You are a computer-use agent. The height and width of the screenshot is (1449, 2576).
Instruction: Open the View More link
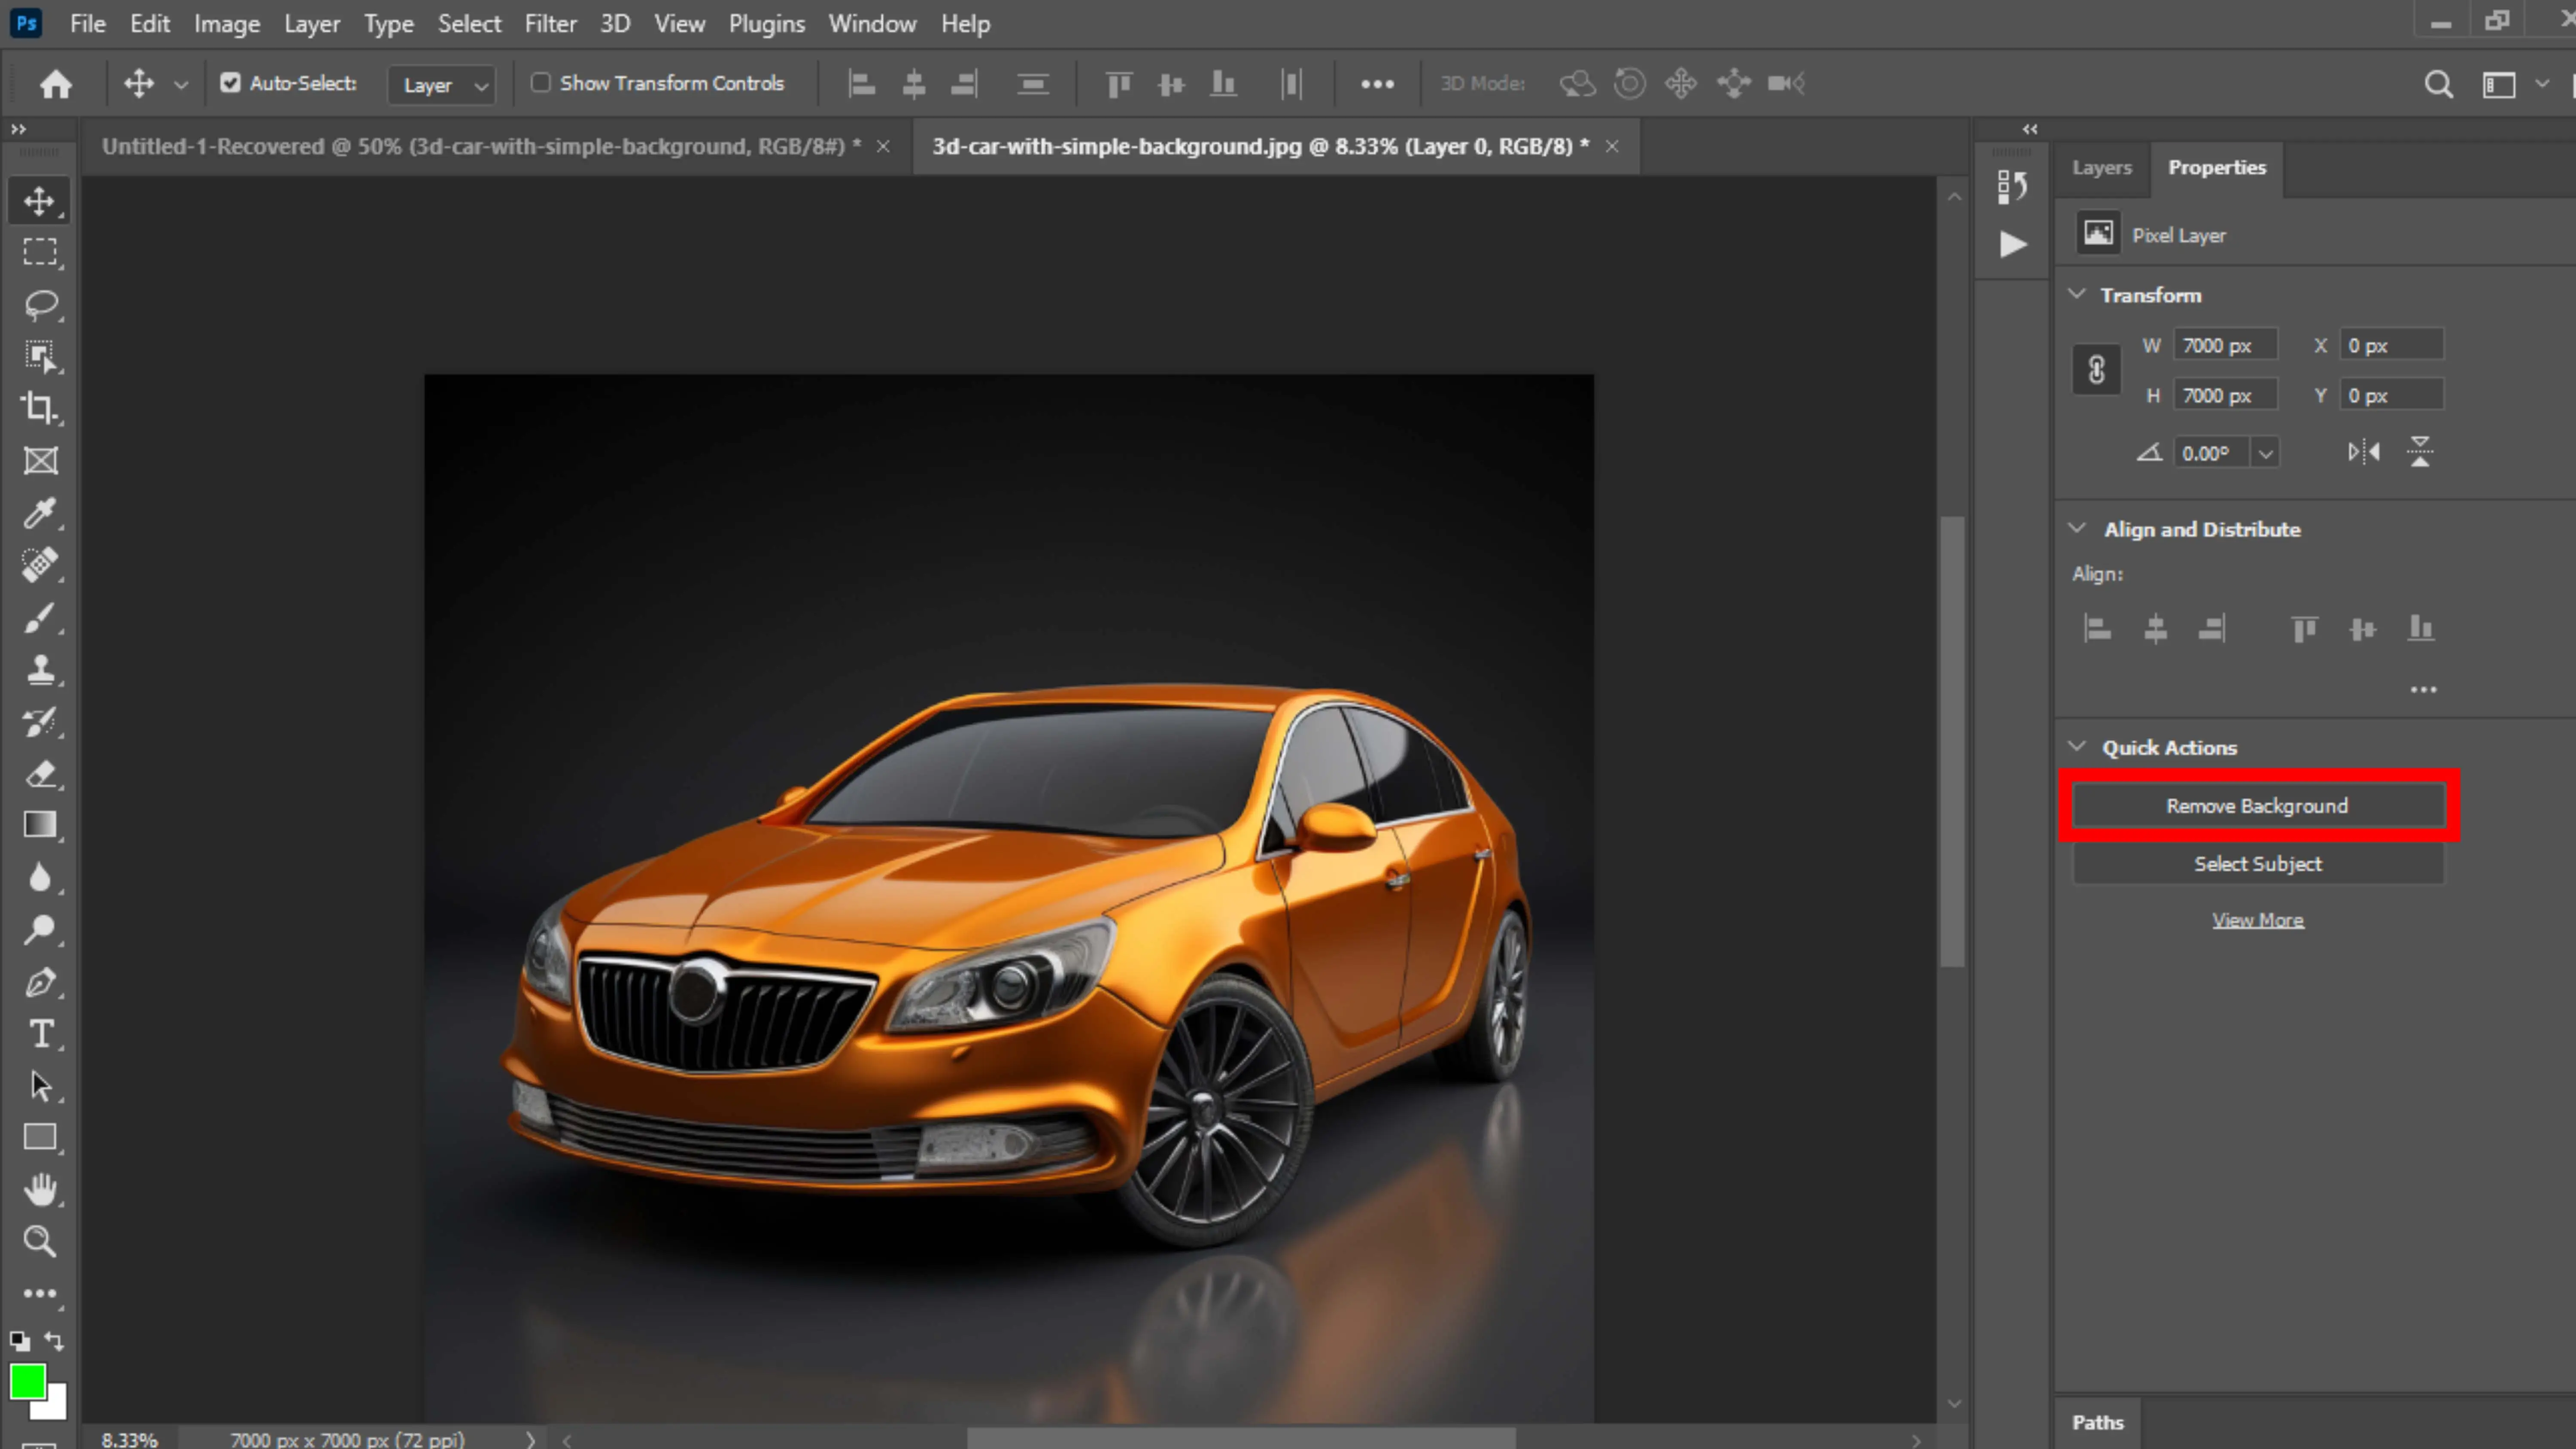2257,920
